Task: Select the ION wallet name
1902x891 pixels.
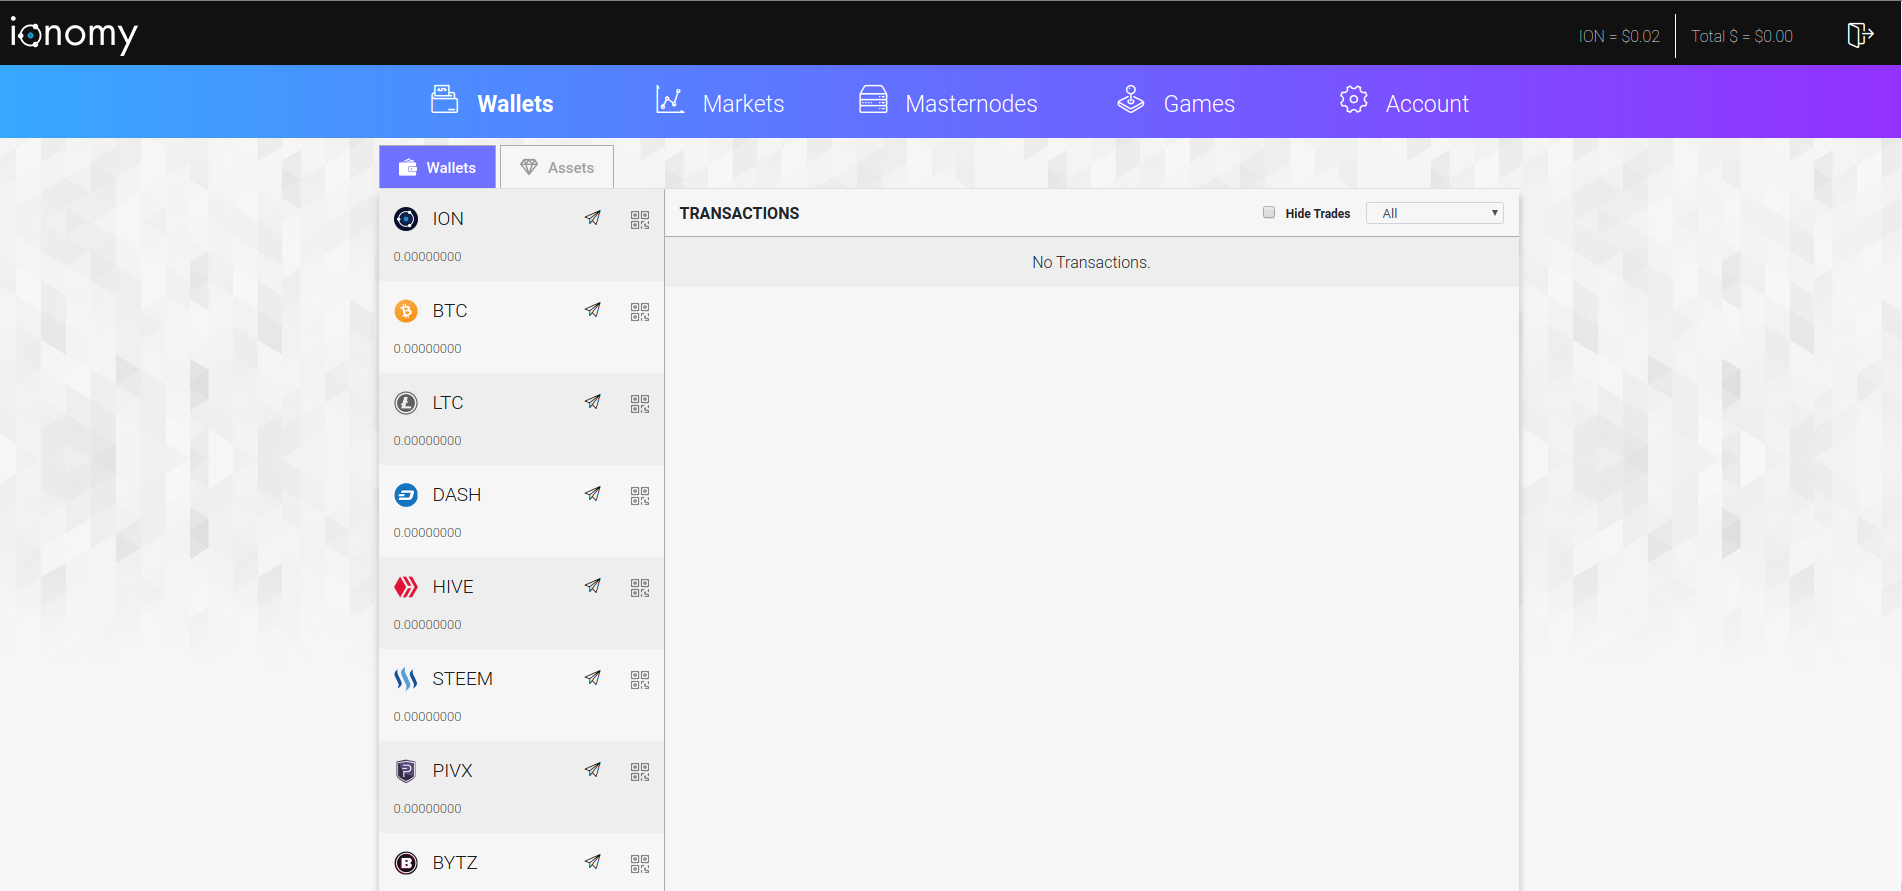Action: click(448, 219)
